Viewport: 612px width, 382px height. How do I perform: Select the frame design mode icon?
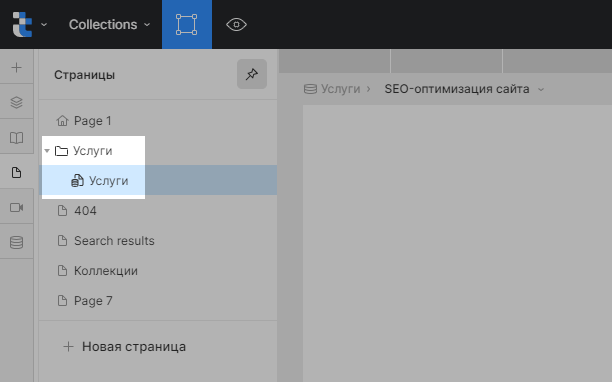[187, 24]
